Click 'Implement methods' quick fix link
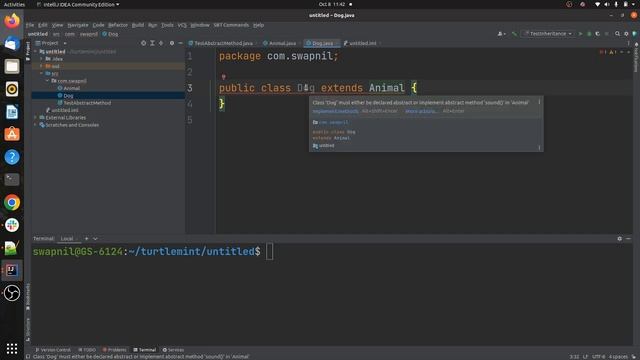The height and width of the screenshot is (360, 640). point(335,111)
